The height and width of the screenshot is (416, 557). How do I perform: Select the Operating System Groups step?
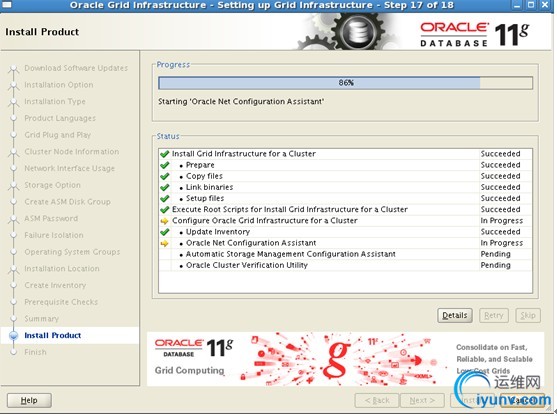click(x=72, y=252)
